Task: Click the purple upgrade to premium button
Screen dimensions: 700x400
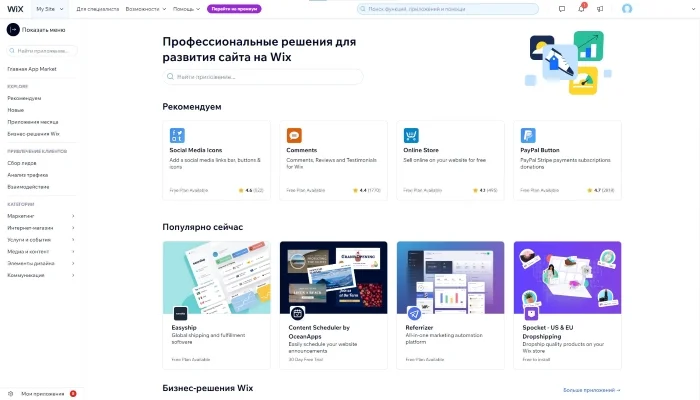Action: point(234,9)
